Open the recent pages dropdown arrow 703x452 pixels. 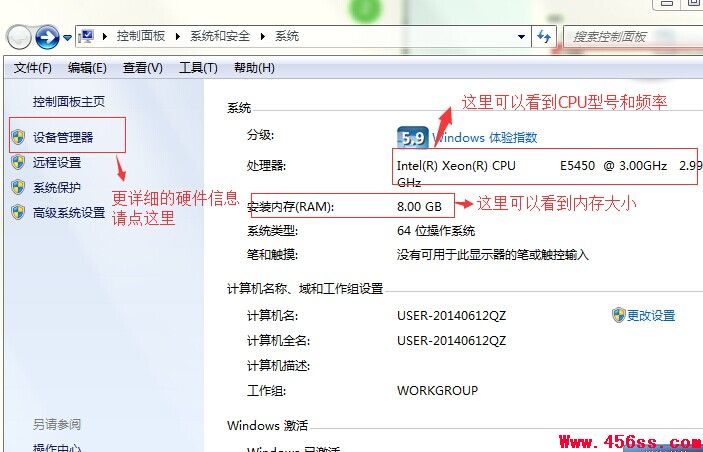(x=67, y=38)
